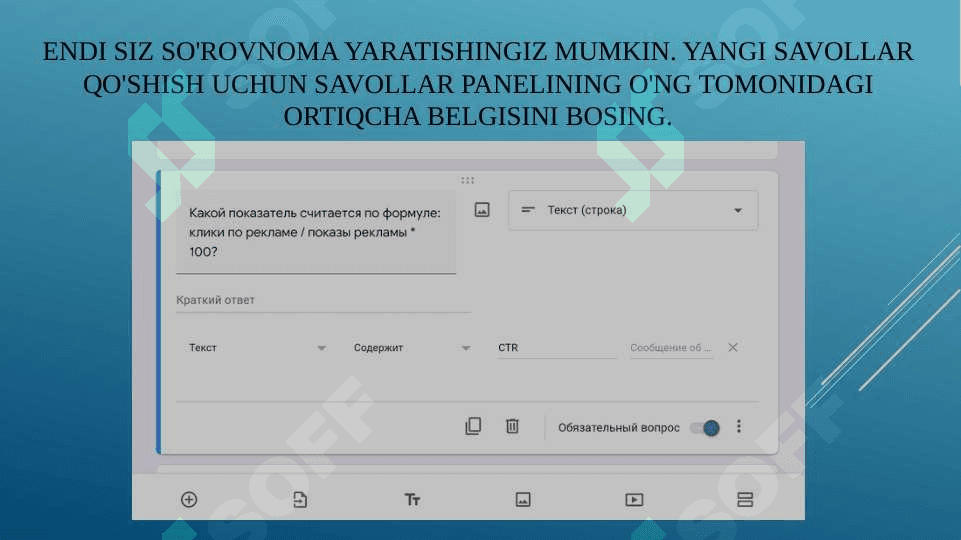Delete the question with trash icon

[x=512, y=426]
